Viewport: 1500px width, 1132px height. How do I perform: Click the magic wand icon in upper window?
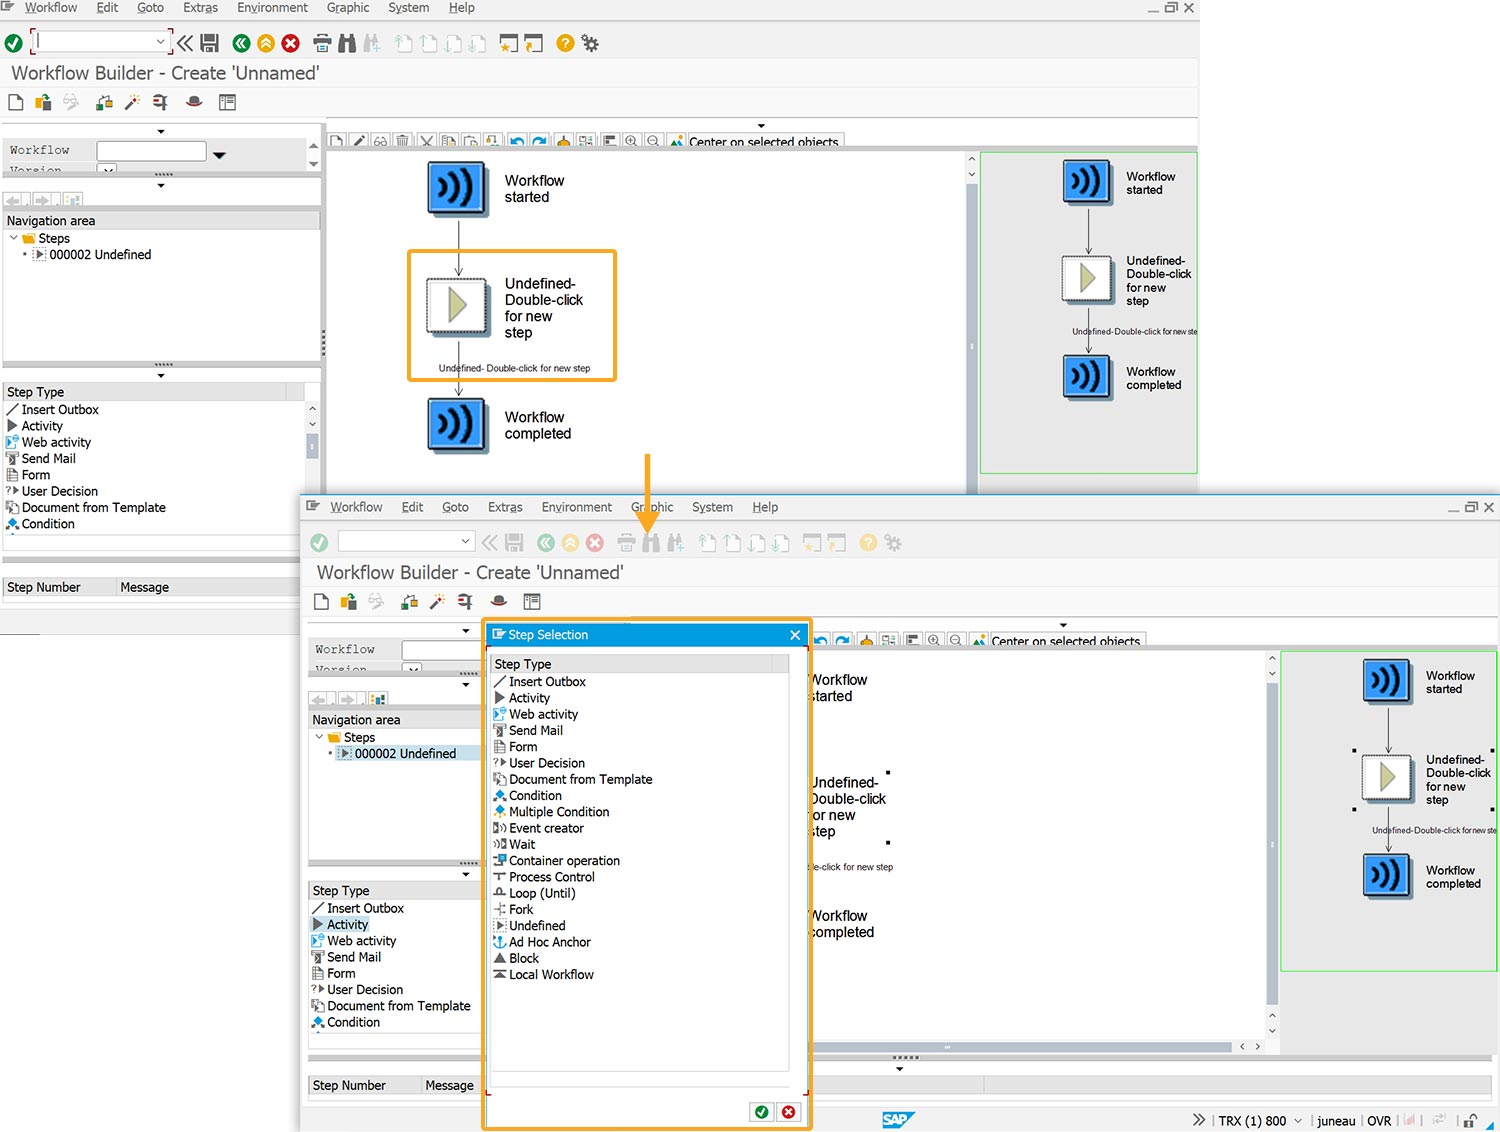pos(132,102)
